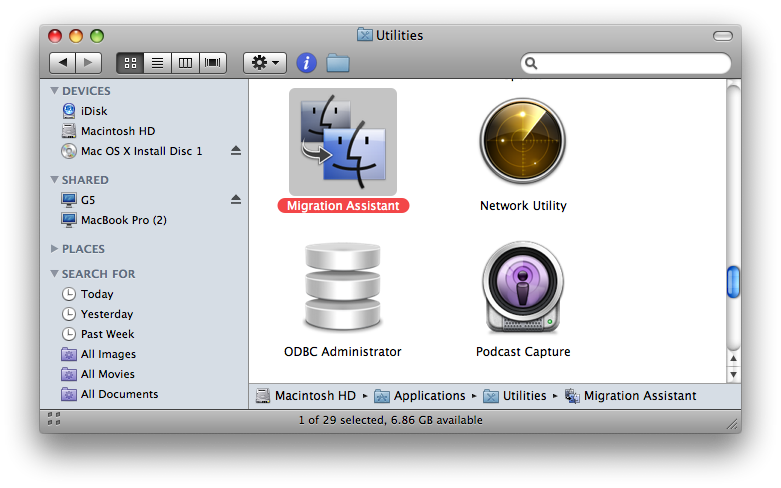Click the window zoom green button
Screen dimensions: 781x488
tap(97, 36)
